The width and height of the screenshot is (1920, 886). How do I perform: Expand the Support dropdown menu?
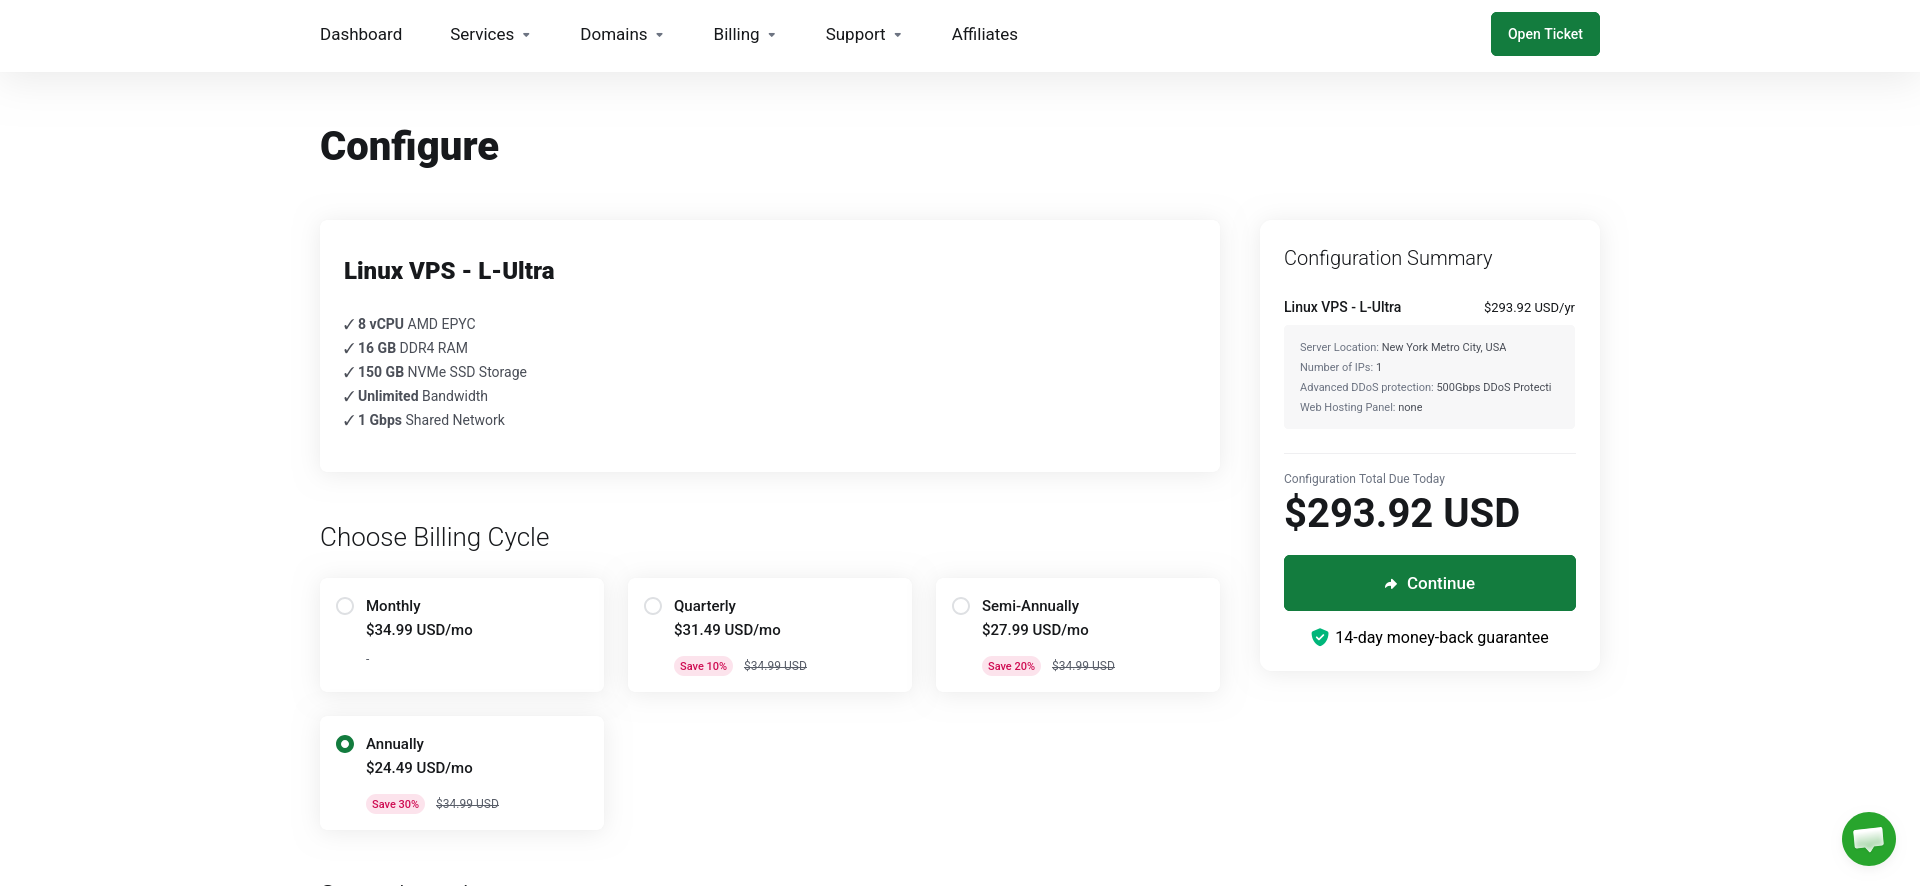pos(863,34)
